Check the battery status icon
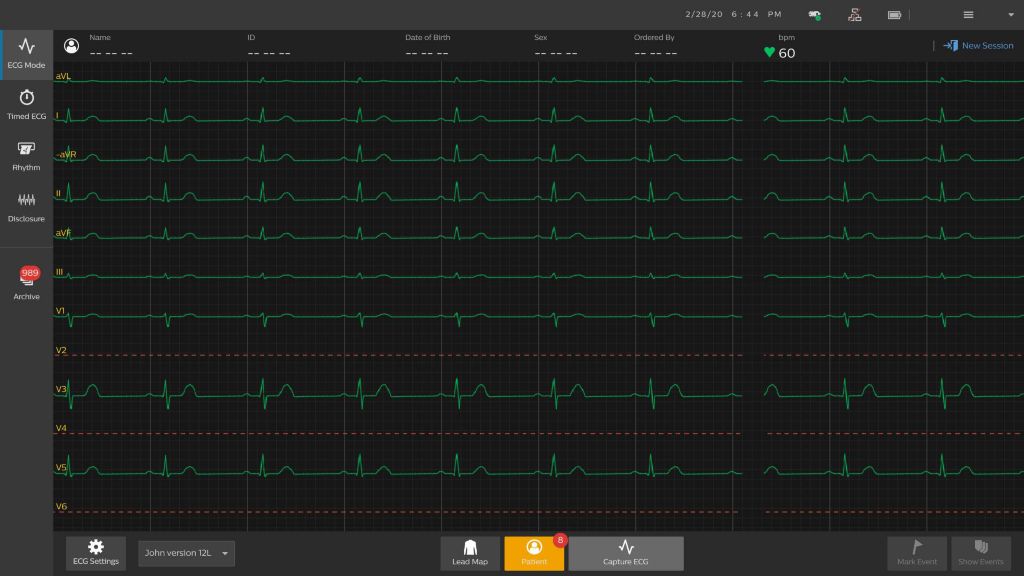 coord(894,14)
